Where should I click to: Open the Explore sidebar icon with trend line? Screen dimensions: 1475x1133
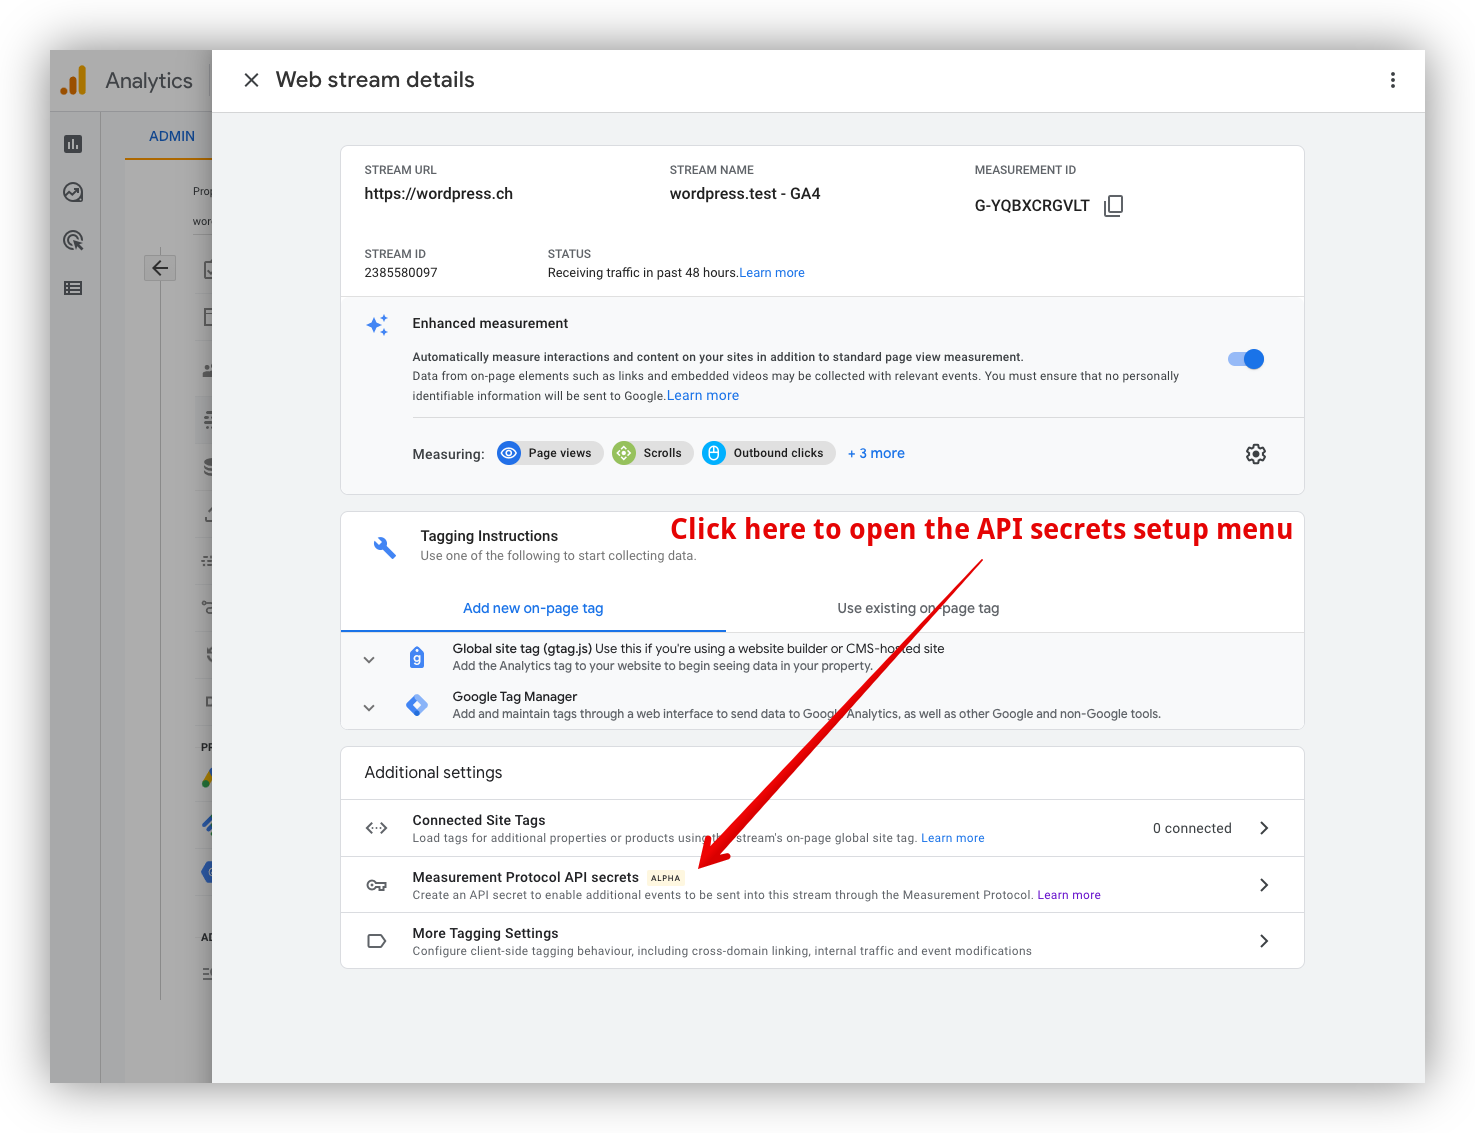coord(73,192)
